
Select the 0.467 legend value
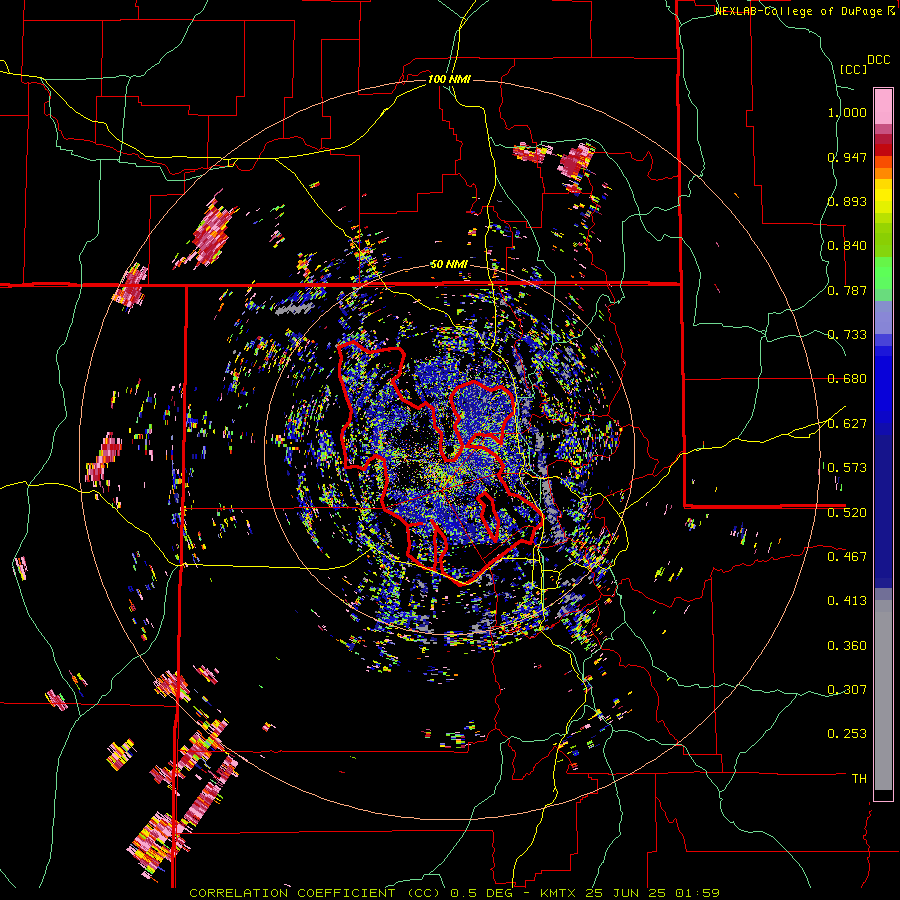[847, 557]
